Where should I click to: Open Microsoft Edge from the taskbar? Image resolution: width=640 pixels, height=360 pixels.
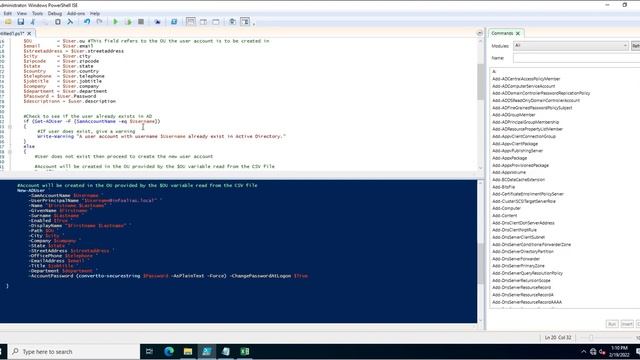point(169,351)
